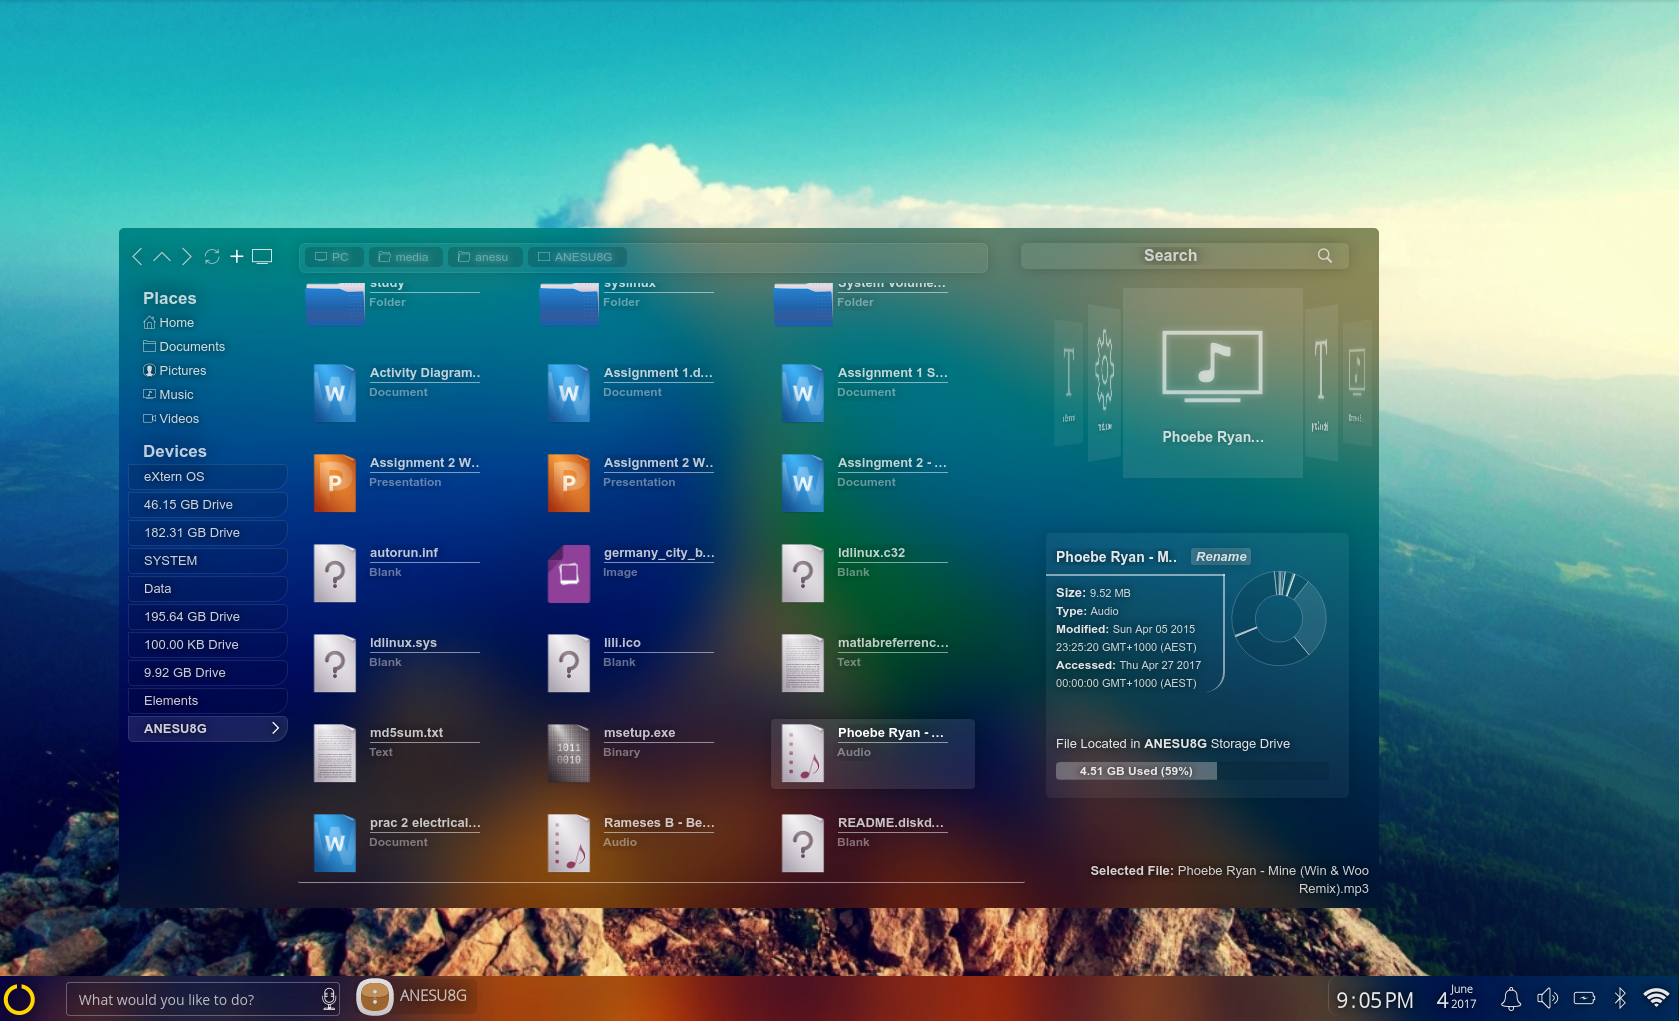Open the Activity Diagram Word document icon
1679x1021 pixels.
(335, 392)
